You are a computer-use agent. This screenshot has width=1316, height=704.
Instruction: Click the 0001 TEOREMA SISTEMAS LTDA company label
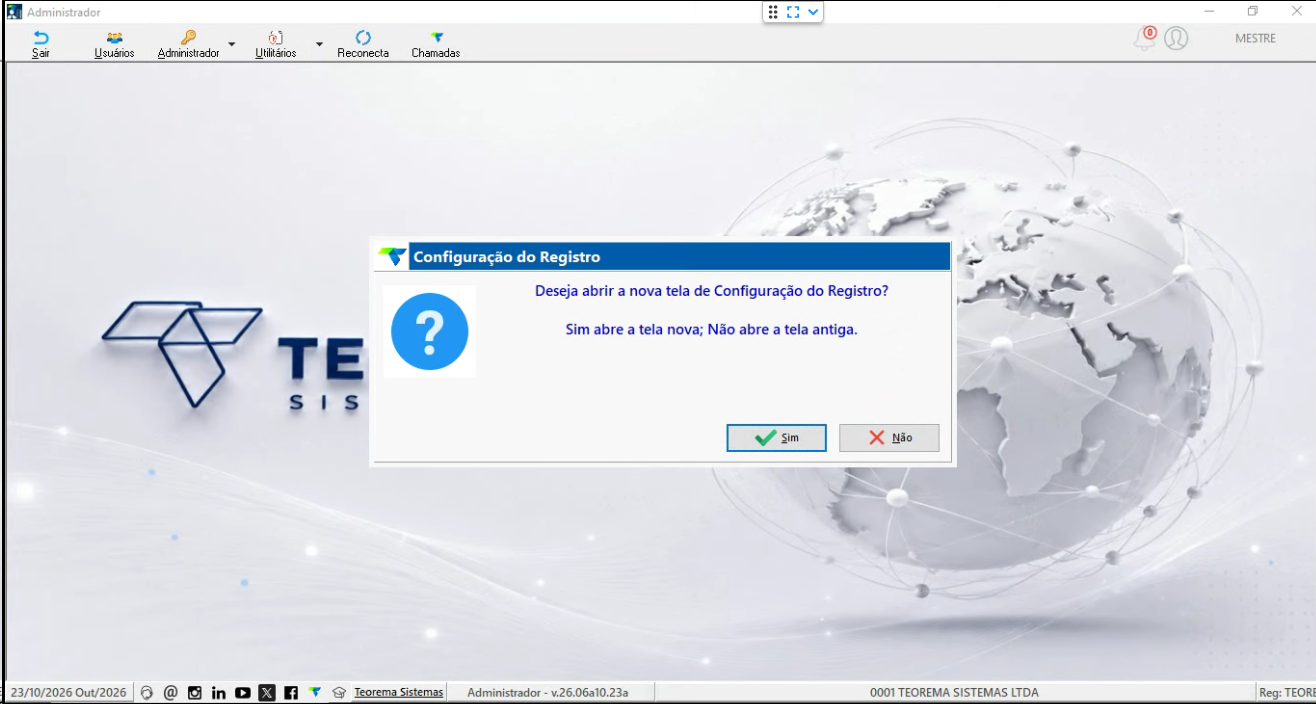pyautogui.click(x=954, y=692)
